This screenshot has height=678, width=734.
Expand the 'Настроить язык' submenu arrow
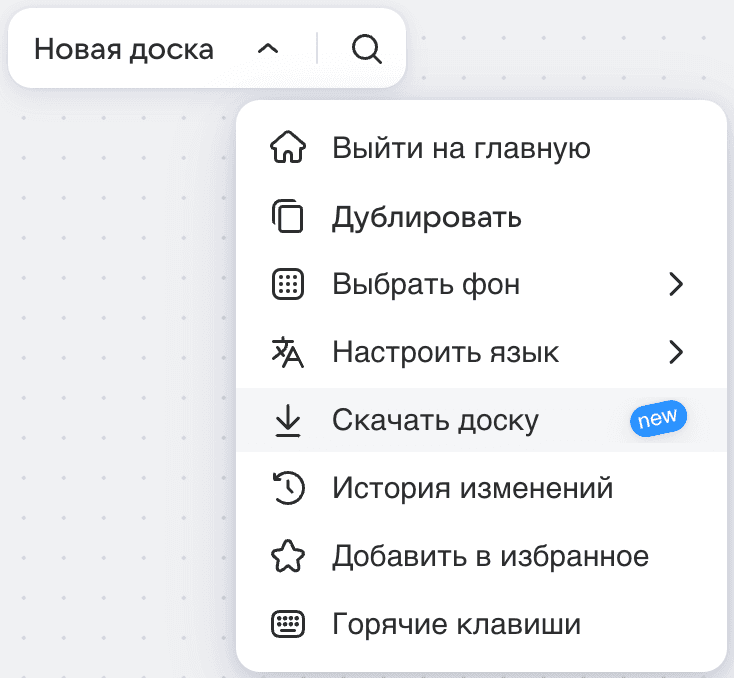pos(676,352)
